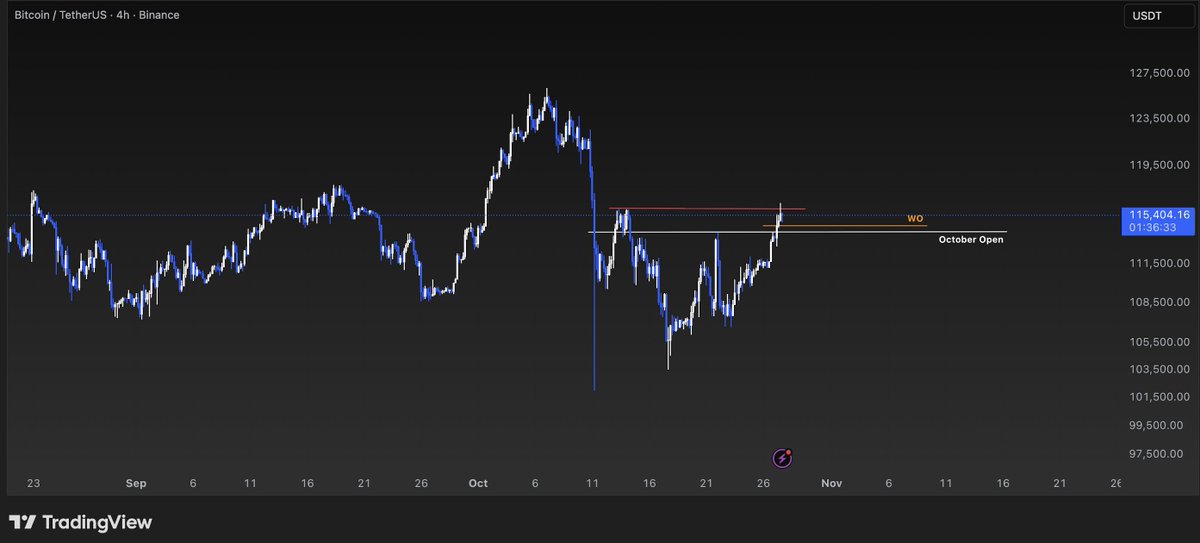Select the red horizontal resistance line
The width and height of the screenshot is (1200, 543).
pos(707,208)
